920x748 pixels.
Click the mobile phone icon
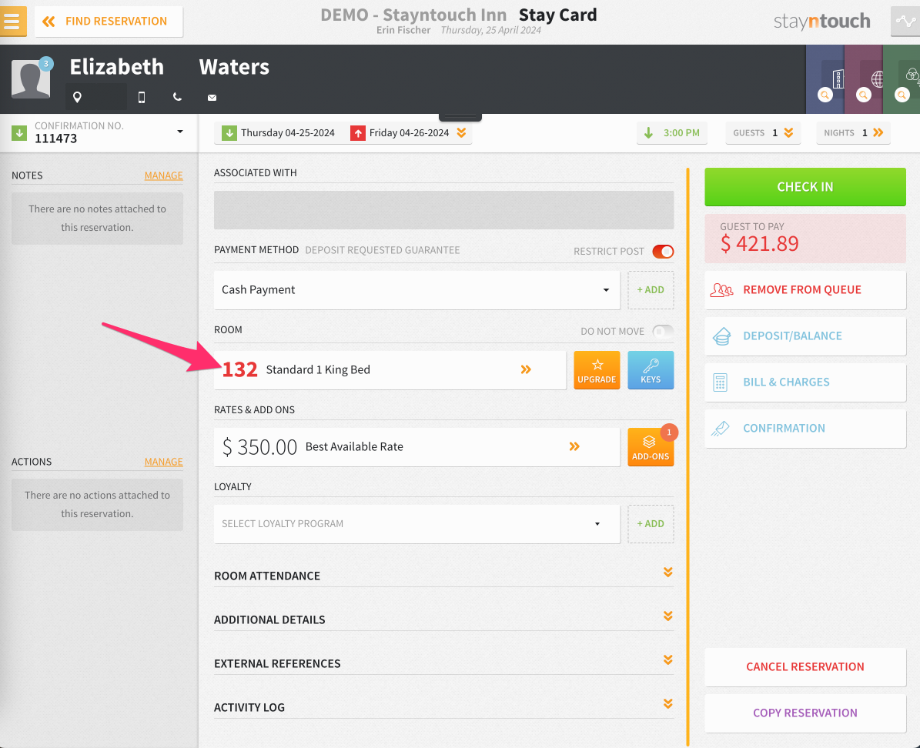pos(141,97)
